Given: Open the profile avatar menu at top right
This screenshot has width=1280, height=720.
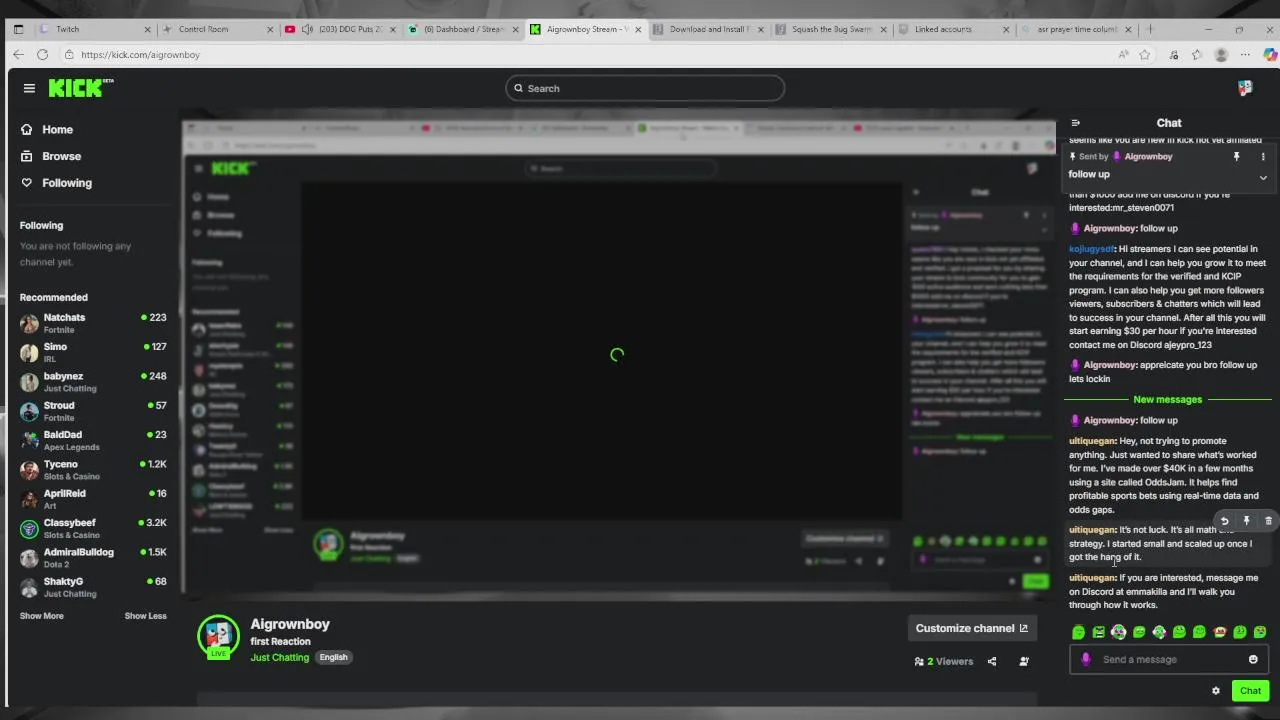Looking at the screenshot, I should pos(1245,88).
